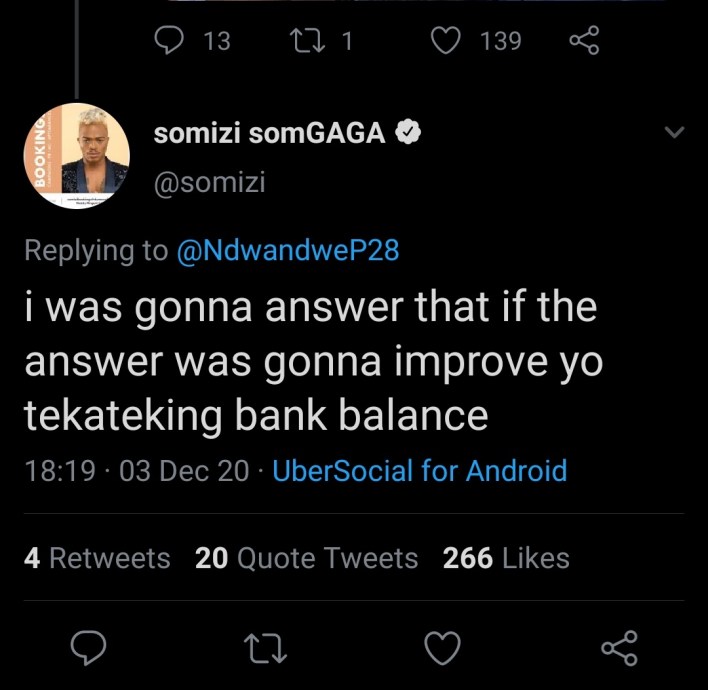Viewport: 708px width, 690px height.
Task: Tap the share icon under the main tweet
Action: pos(620,648)
